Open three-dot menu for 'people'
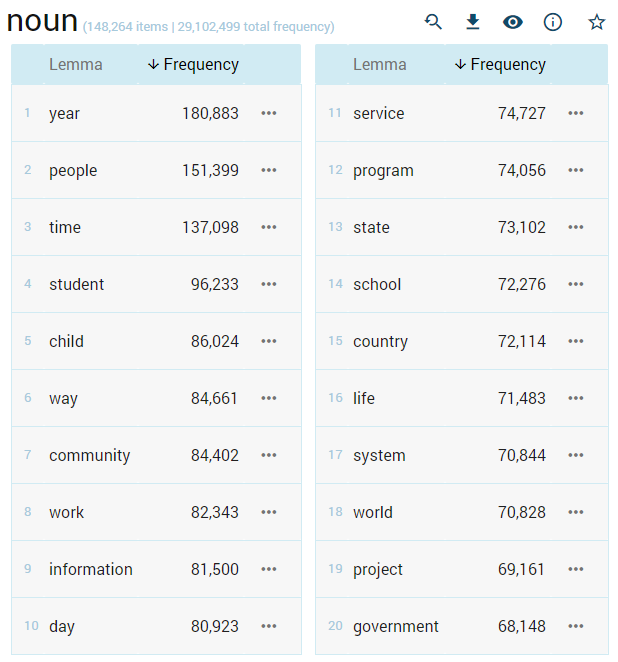This screenshot has height=662, width=618. [269, 171]
